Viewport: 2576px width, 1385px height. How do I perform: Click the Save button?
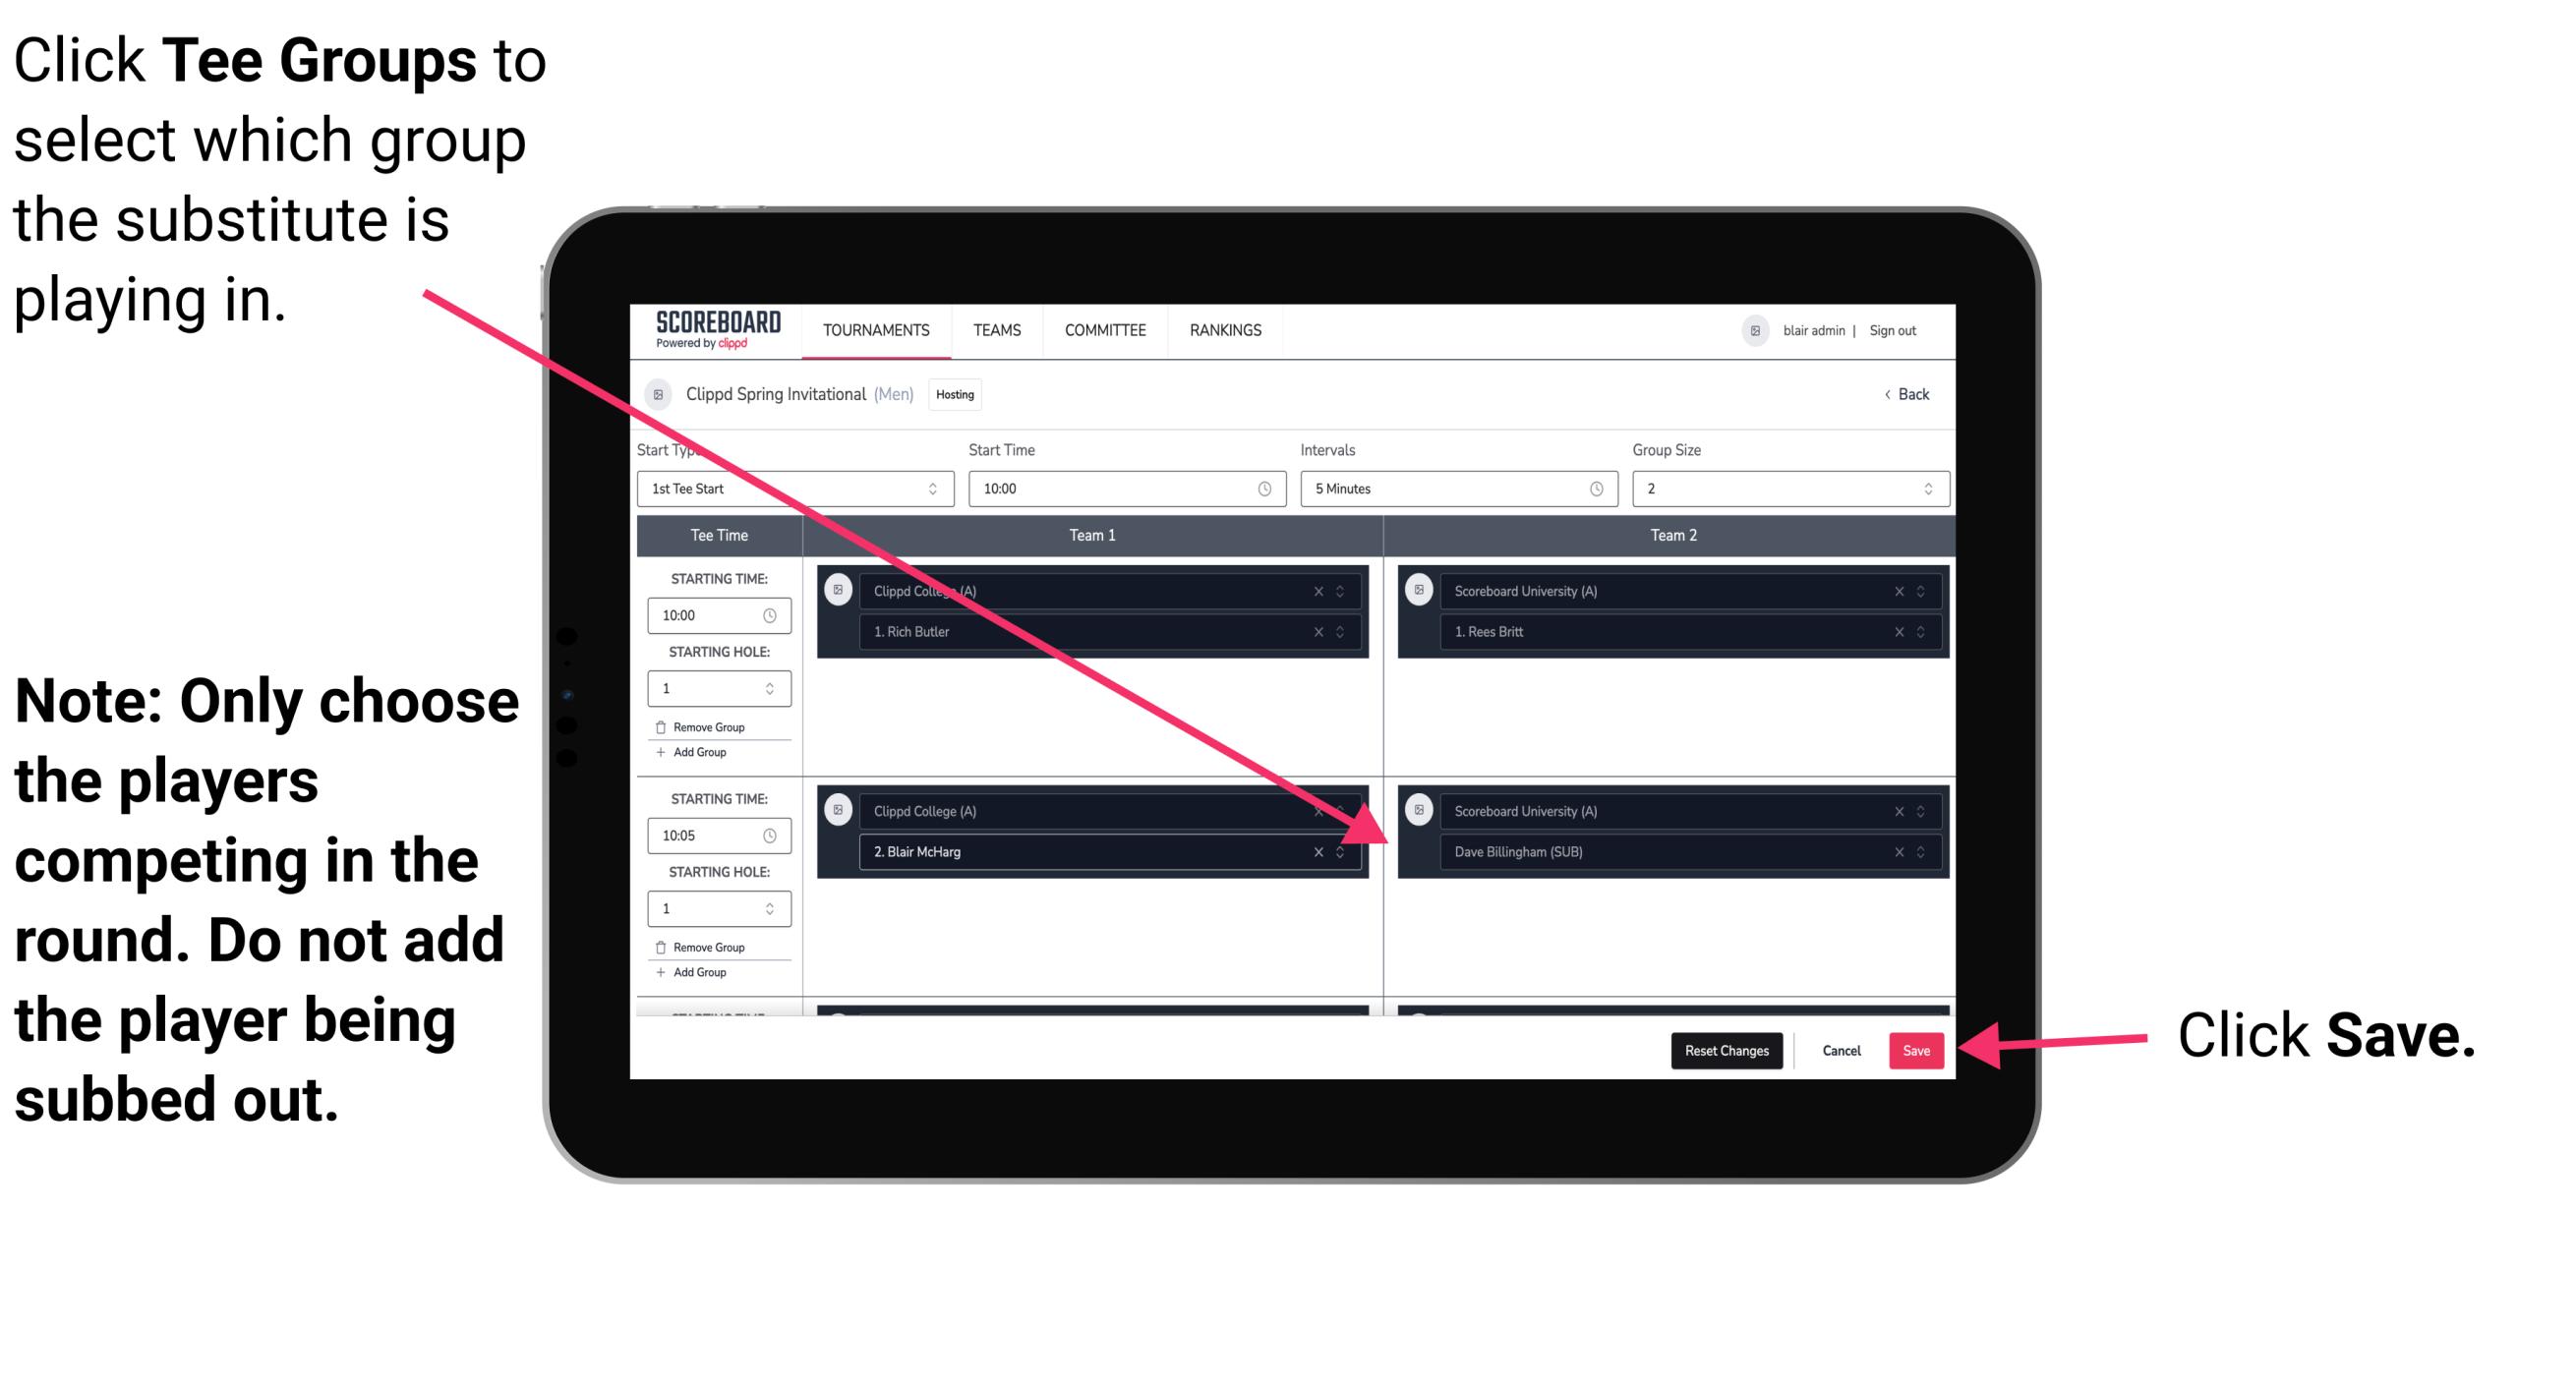click(x=1916, y=1049)
